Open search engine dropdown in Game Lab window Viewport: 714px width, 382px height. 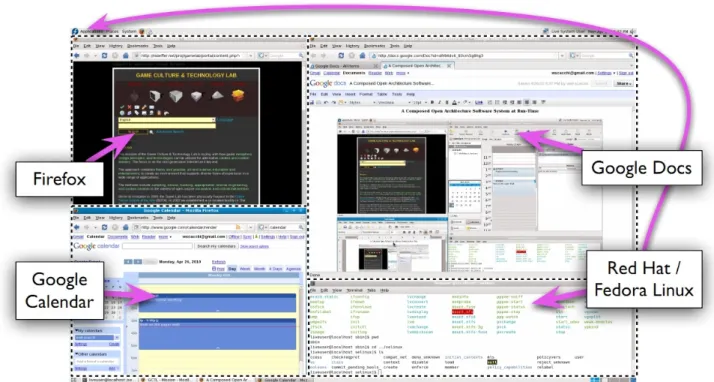click(263, 56)
